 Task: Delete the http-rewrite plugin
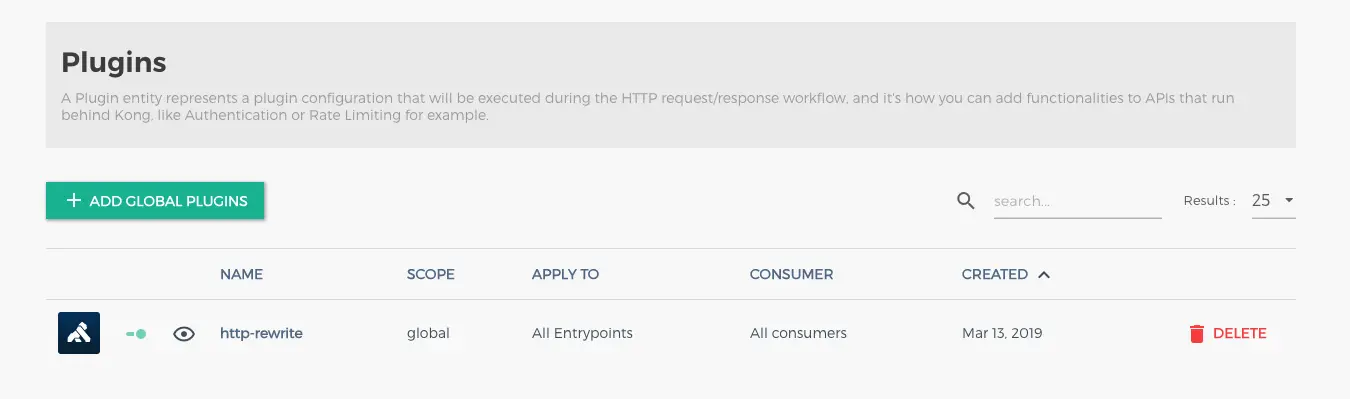[1227, 334]
